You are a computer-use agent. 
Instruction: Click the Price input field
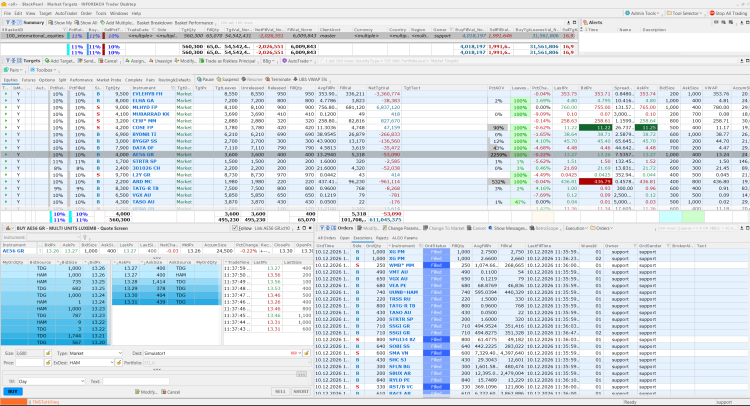pos(30,363)
